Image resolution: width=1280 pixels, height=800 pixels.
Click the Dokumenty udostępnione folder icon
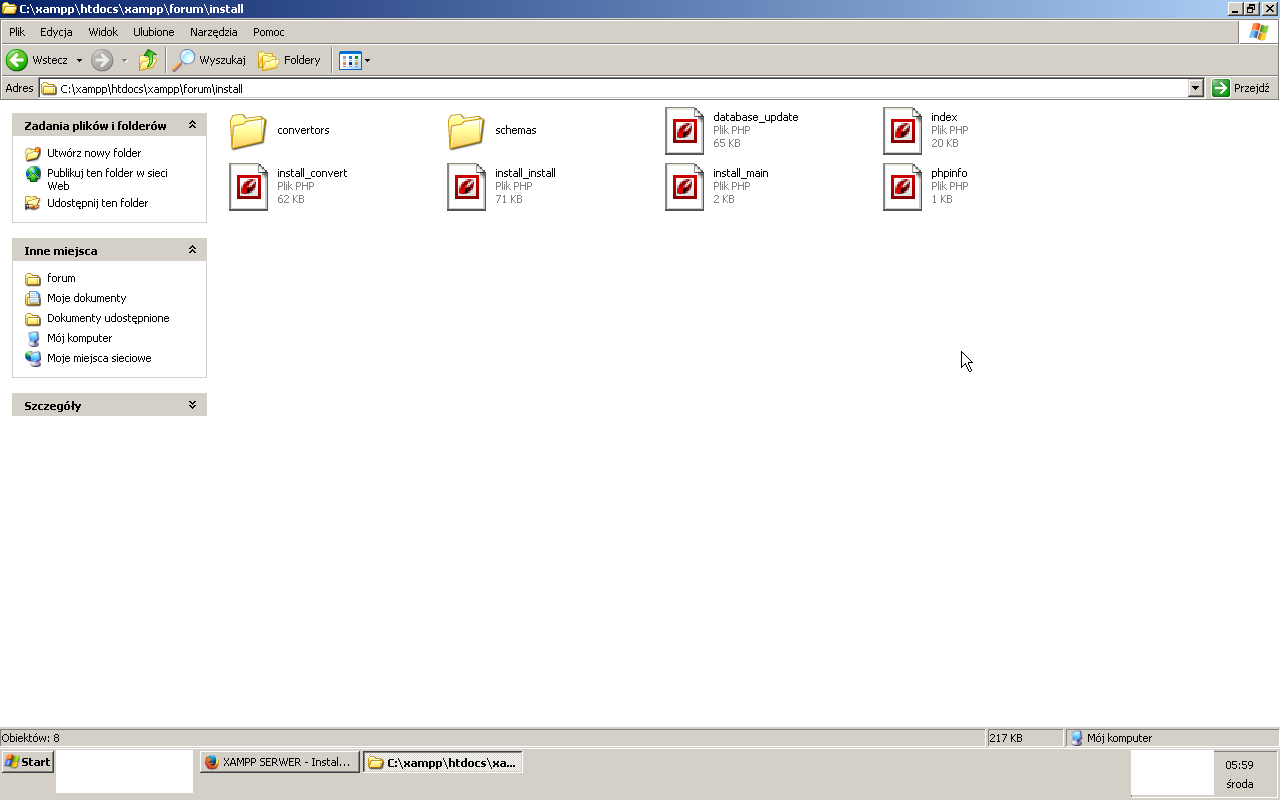[33, 318]
